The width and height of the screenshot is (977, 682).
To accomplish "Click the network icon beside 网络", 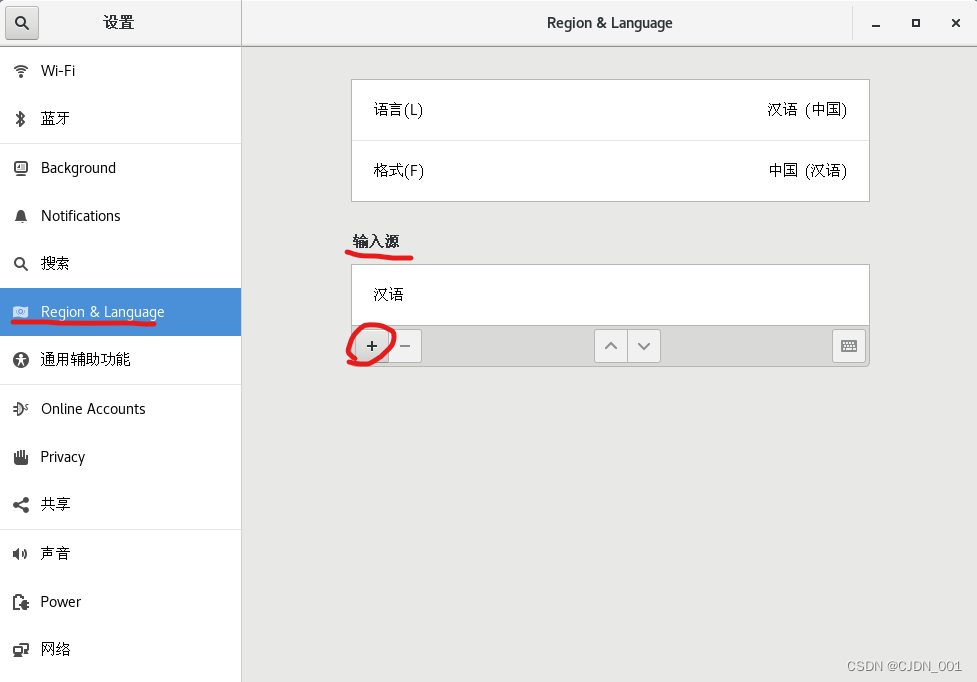I will coord(21,650).
